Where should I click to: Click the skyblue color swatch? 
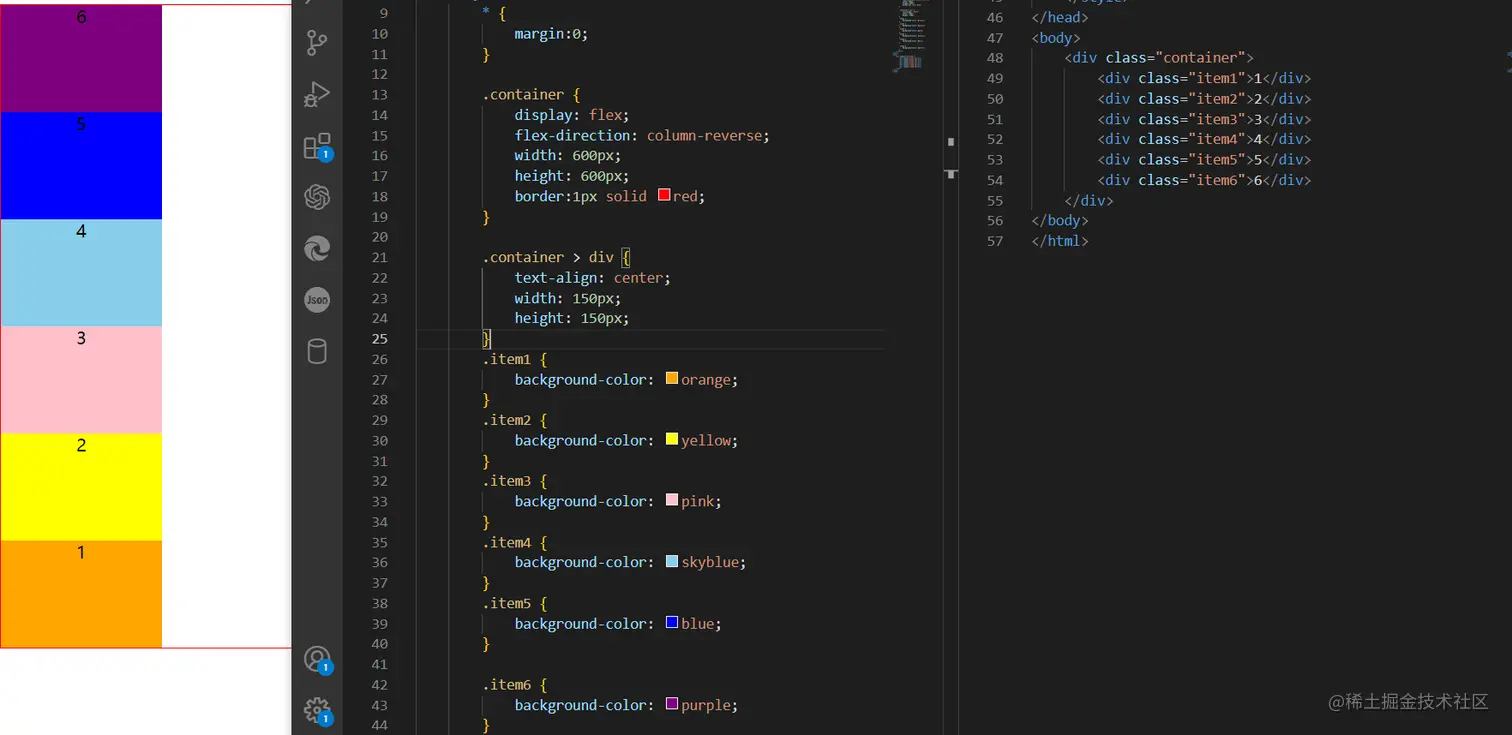[672, 562]
